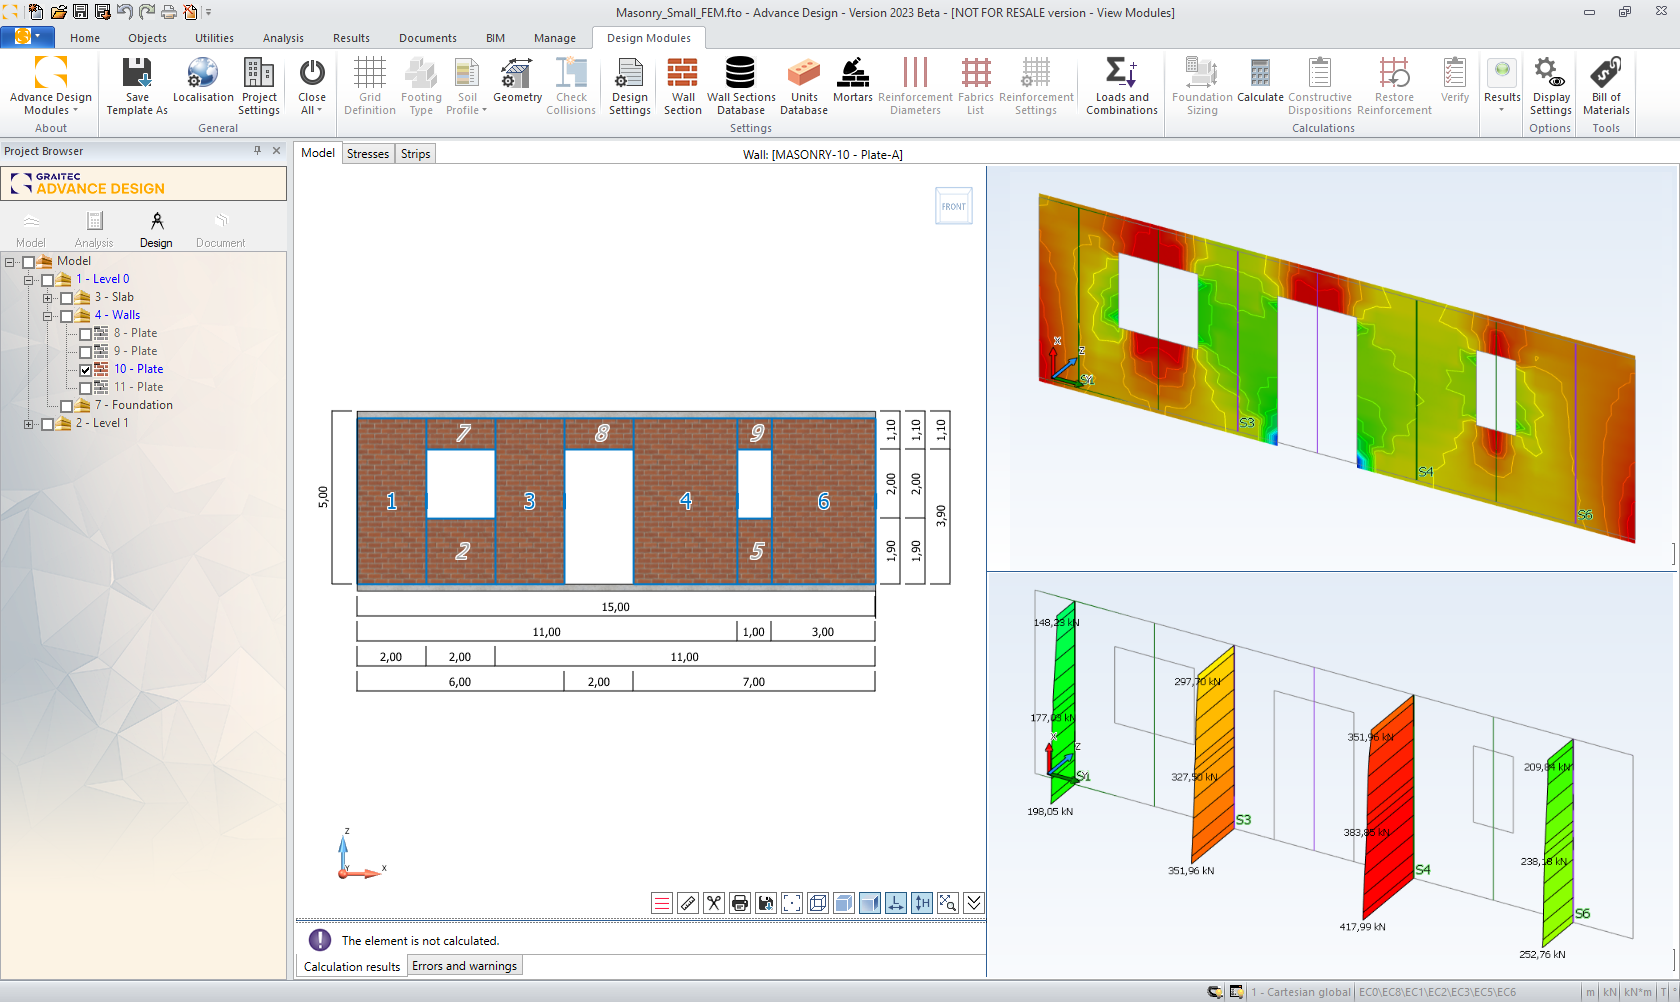Screen dimensions: 1680x1002
Task: Click the Localisation icon
Action: coord(203,80)
